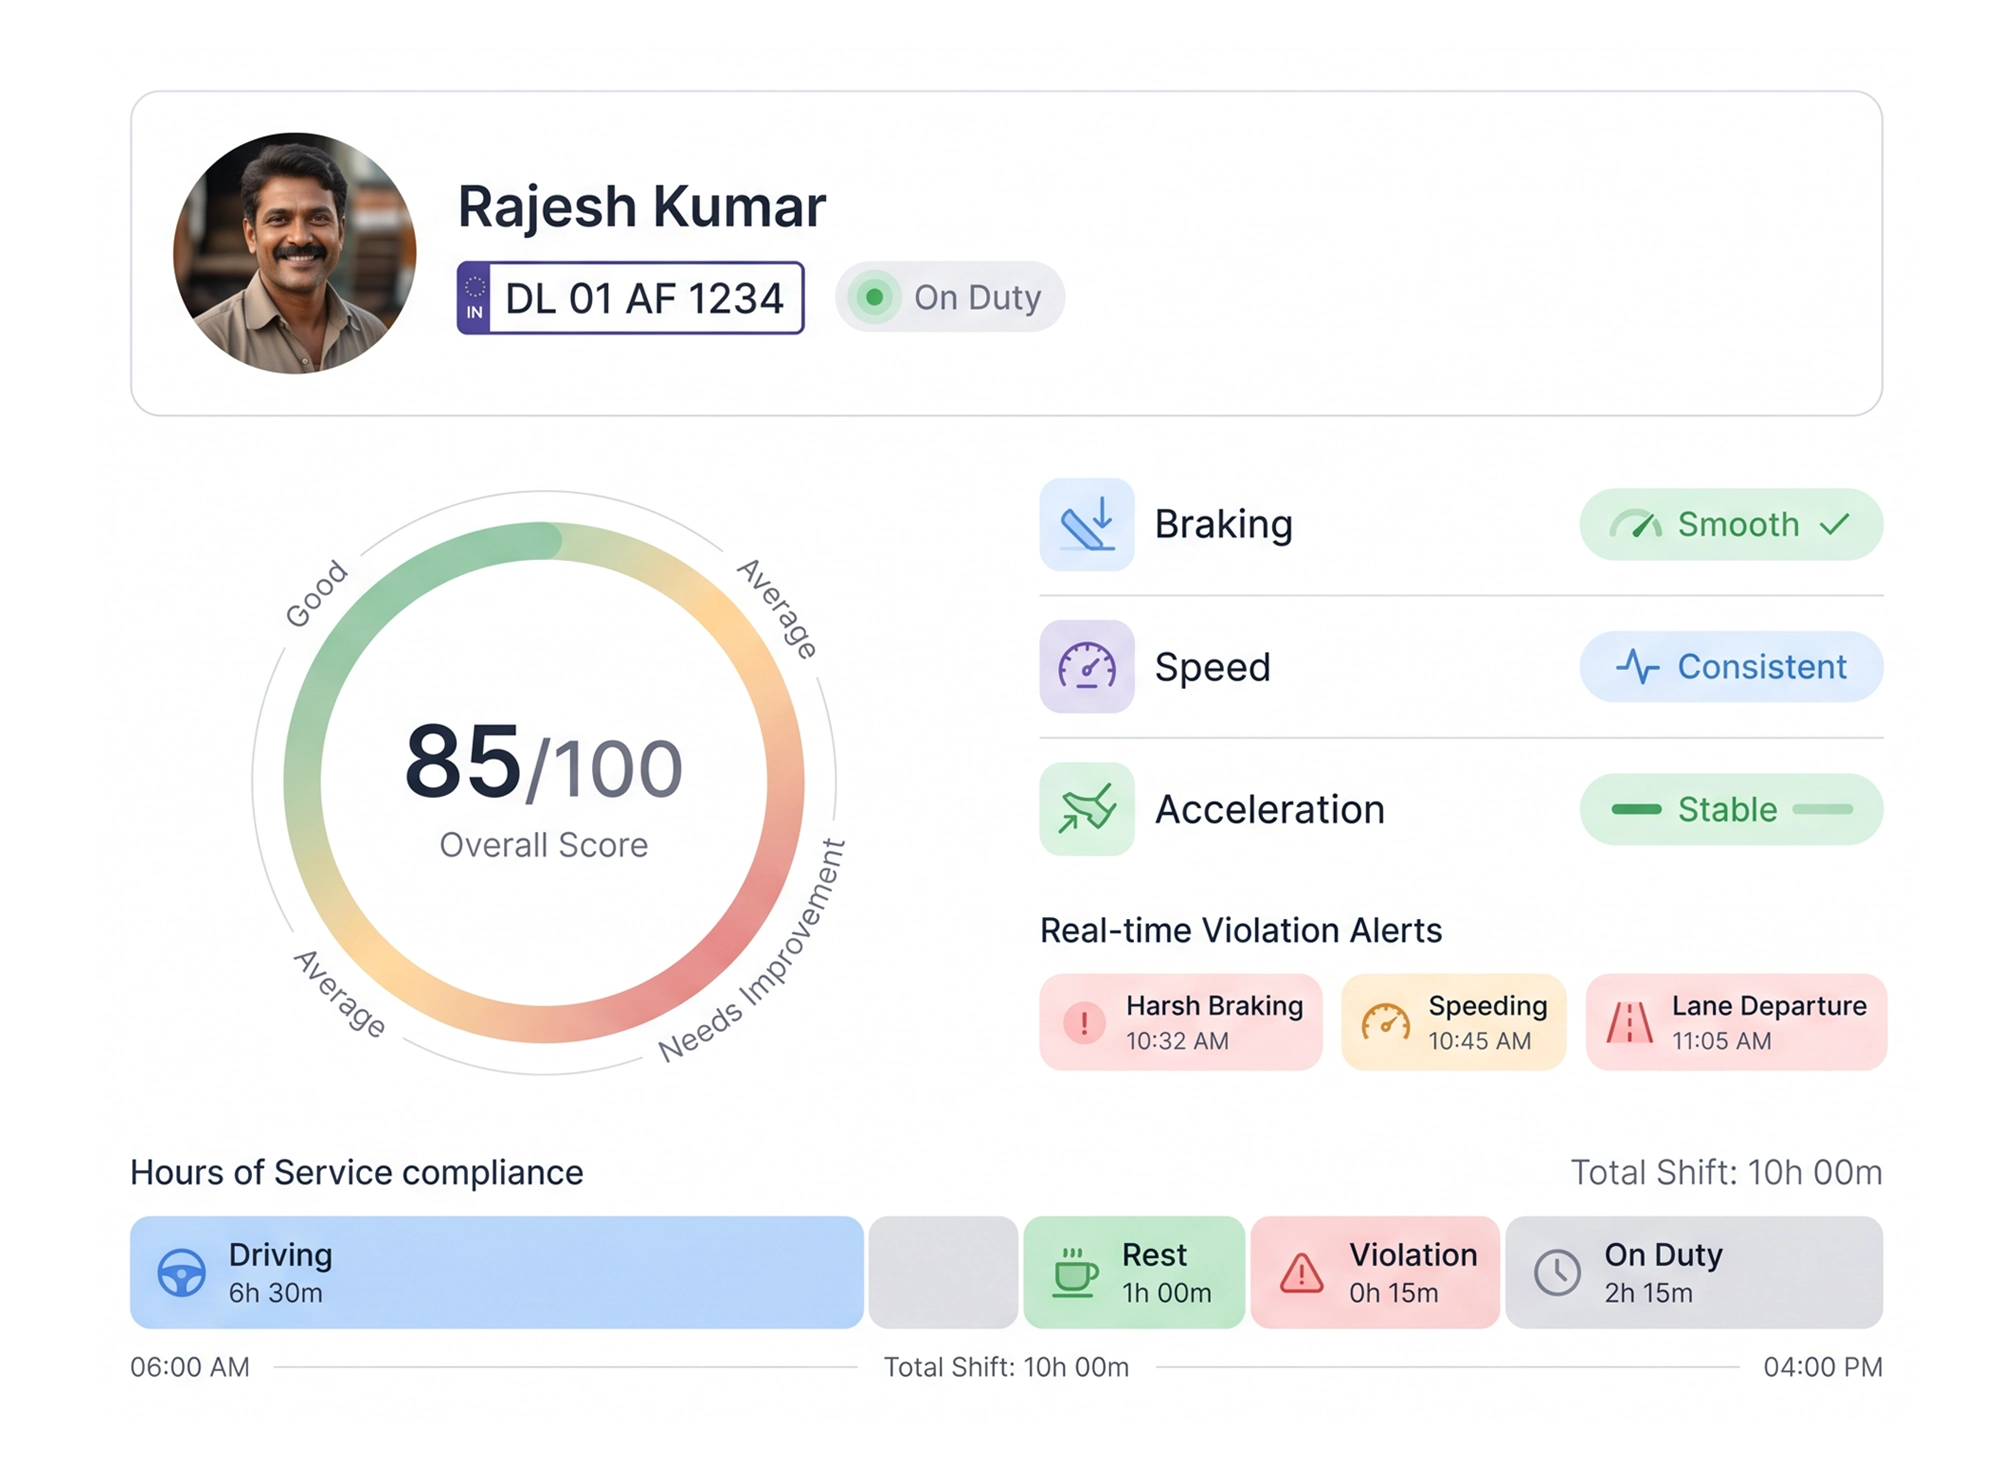The width and height of the screenshot is (2014, 1463).
Task: Click the road lane icon in Lane Departure
Action: [x=1630, y=1022]
